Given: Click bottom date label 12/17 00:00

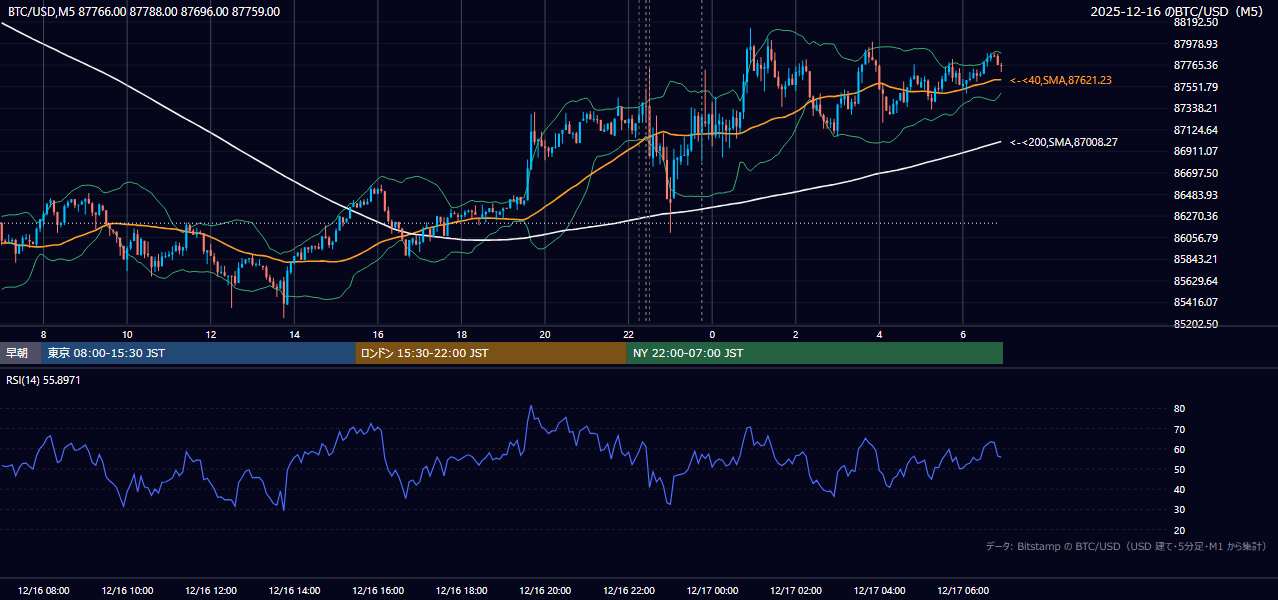Looking at the screenshot, I should 712,591.
